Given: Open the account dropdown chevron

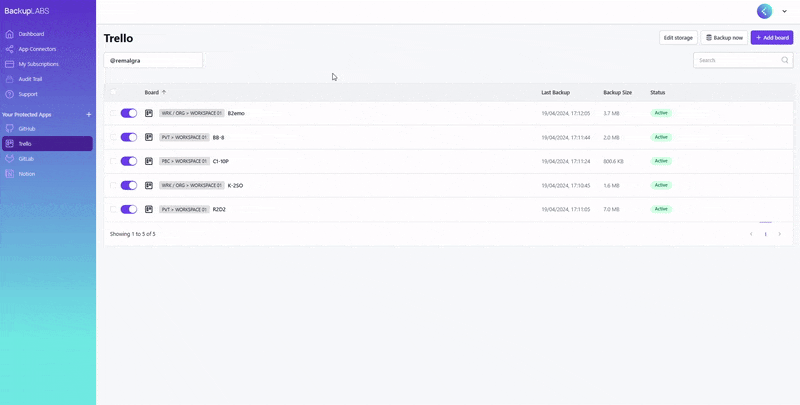Looking at the screenshot, I should [785, 11].
